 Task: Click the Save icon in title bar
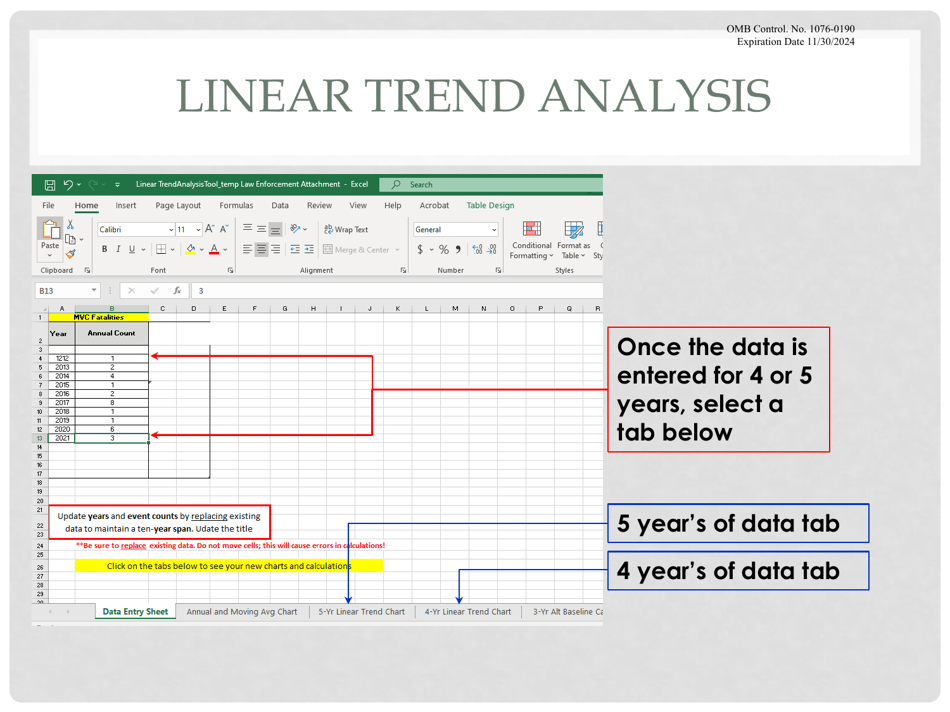[50, 185]
